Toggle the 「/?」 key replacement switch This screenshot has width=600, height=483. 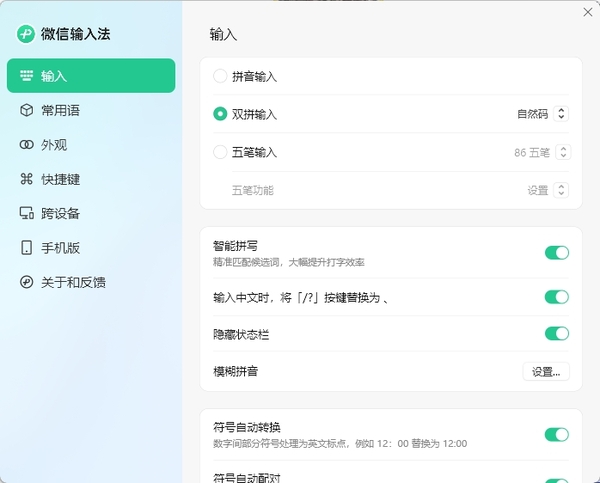(556, 297)
